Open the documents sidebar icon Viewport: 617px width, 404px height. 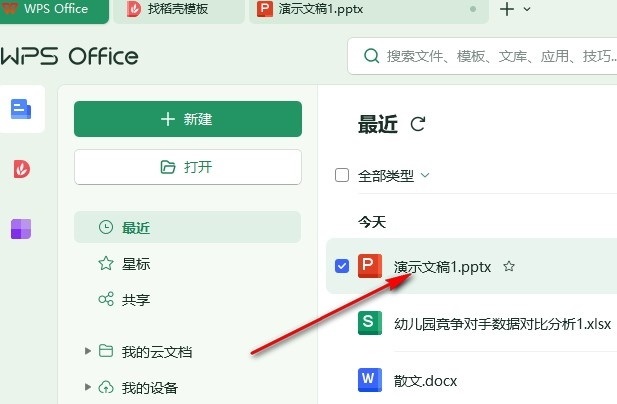(21, 109)
